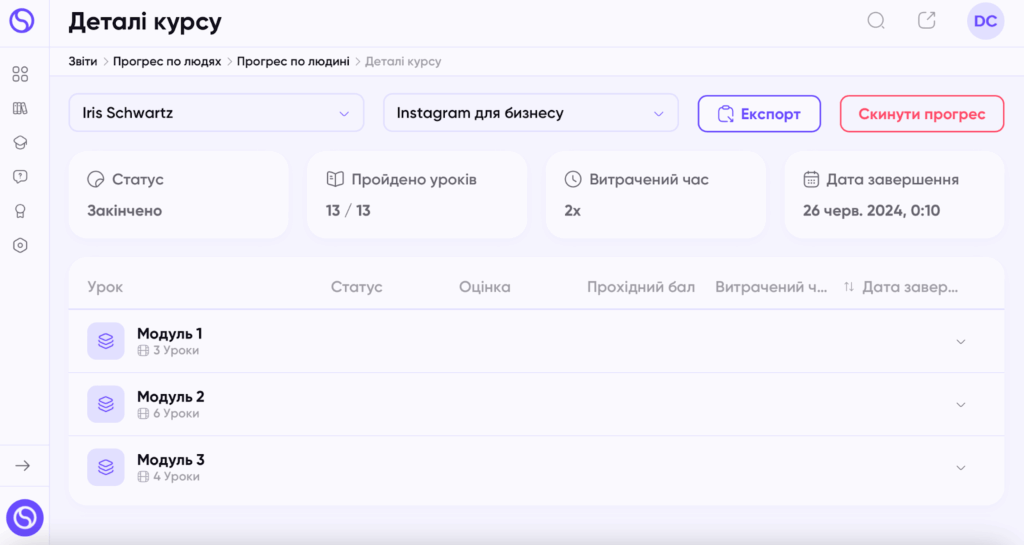Go to Прогрес по людях breadcrumb

167,61
